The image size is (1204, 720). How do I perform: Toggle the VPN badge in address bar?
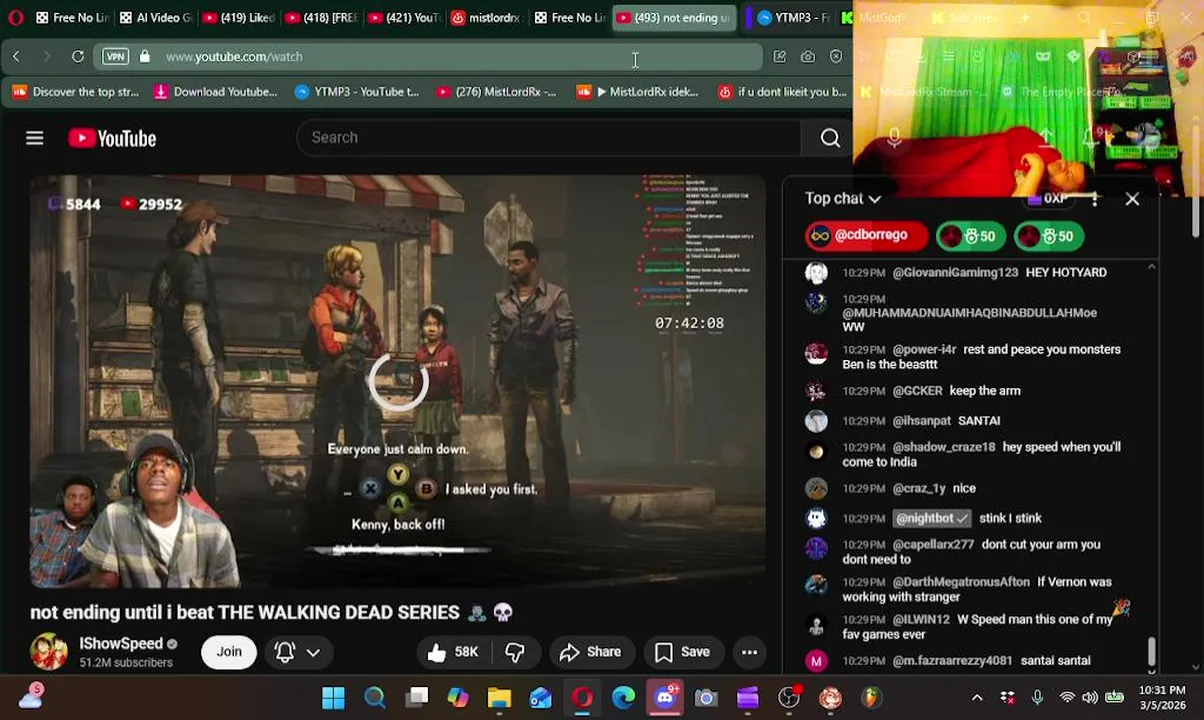116,57
